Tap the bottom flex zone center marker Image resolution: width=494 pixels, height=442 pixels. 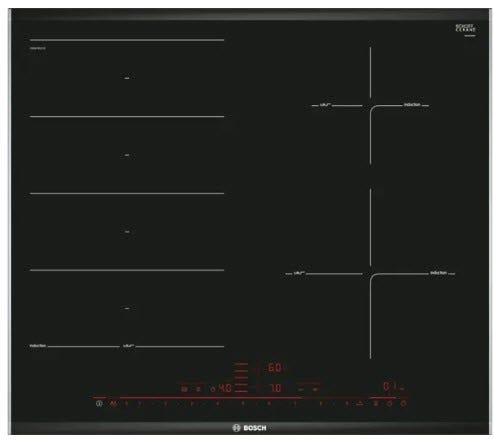point(127,309)
